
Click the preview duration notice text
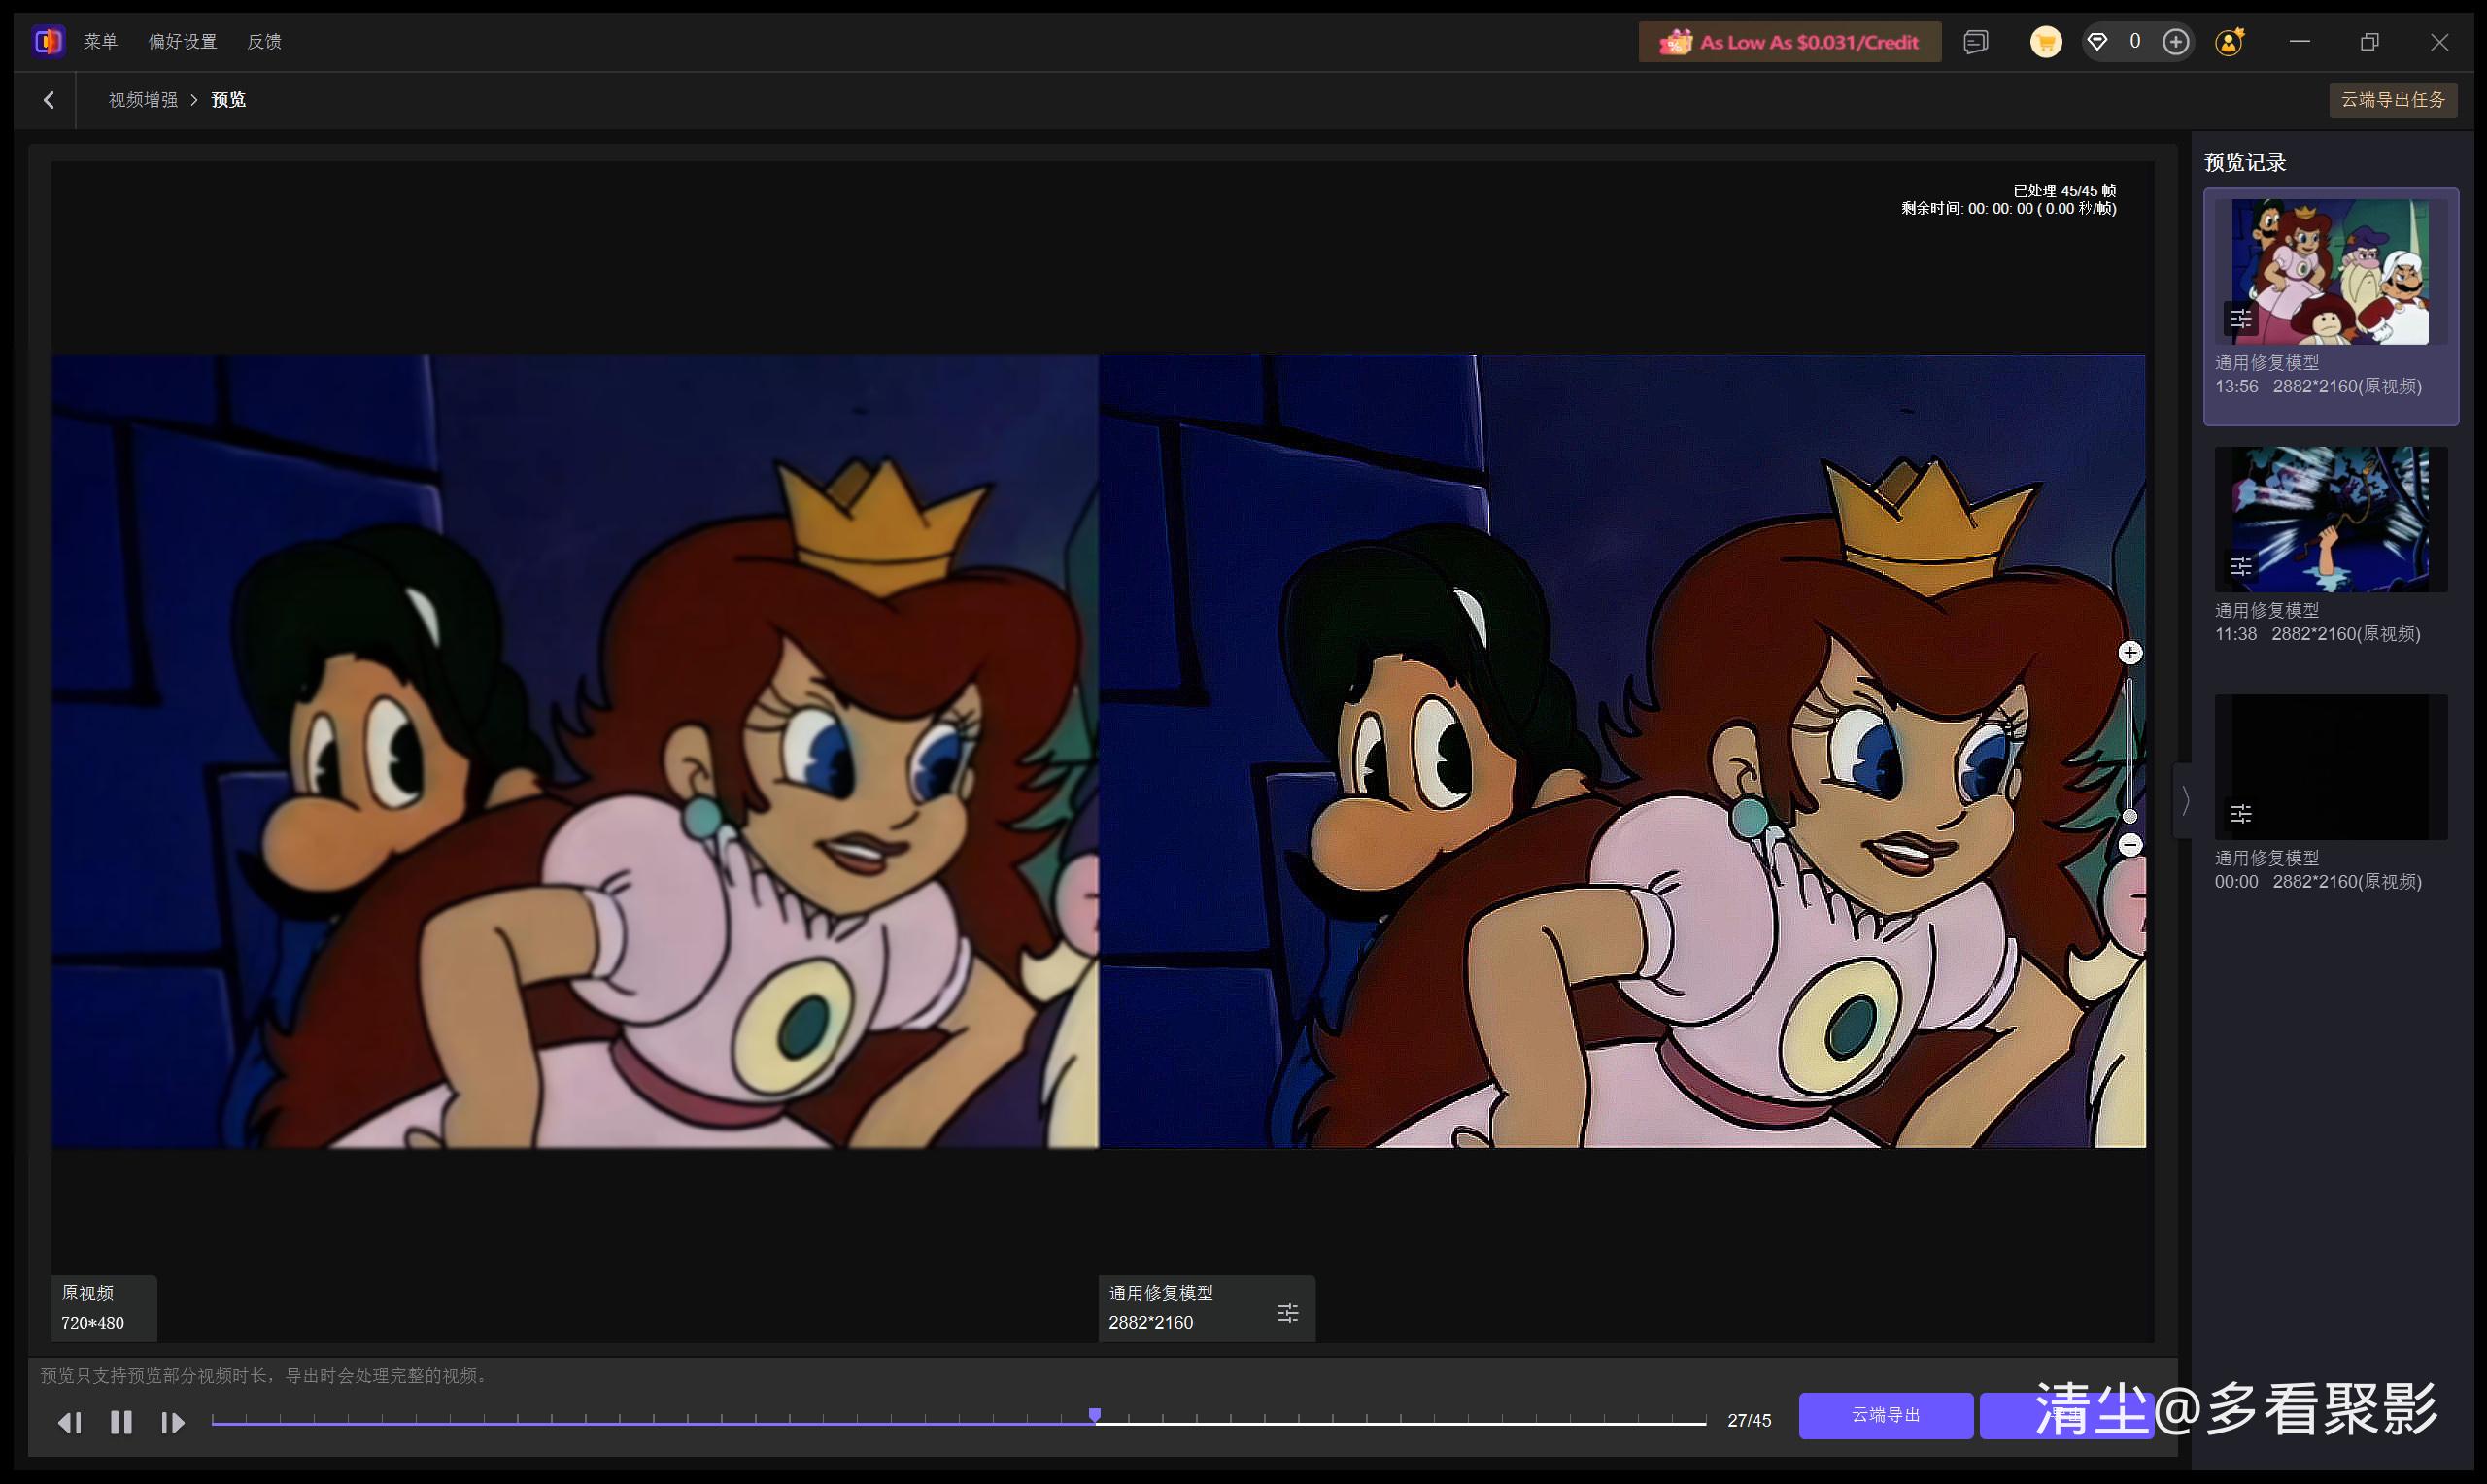coord(267,1376)
